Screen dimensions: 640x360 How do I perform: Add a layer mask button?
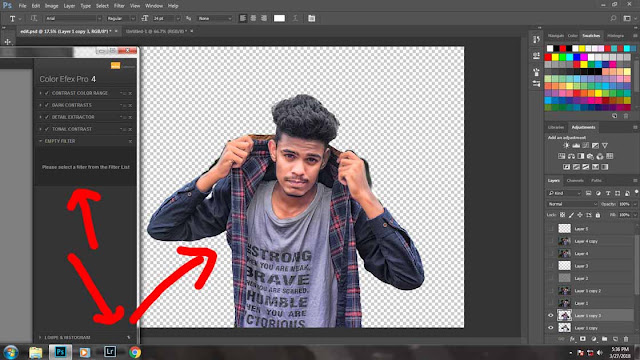(583, 339)
